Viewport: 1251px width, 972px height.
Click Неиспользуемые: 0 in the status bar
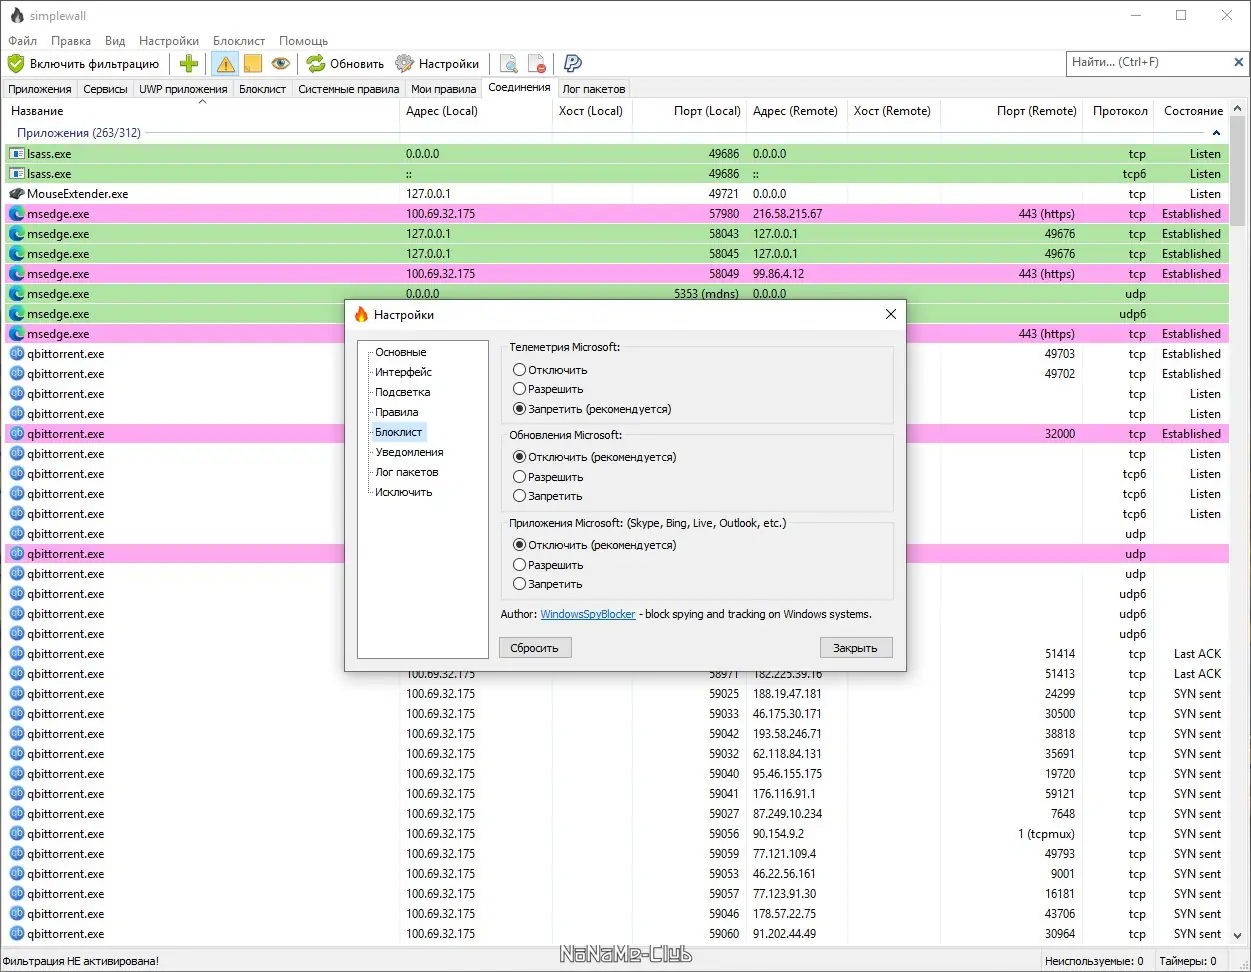[1094, 961]
